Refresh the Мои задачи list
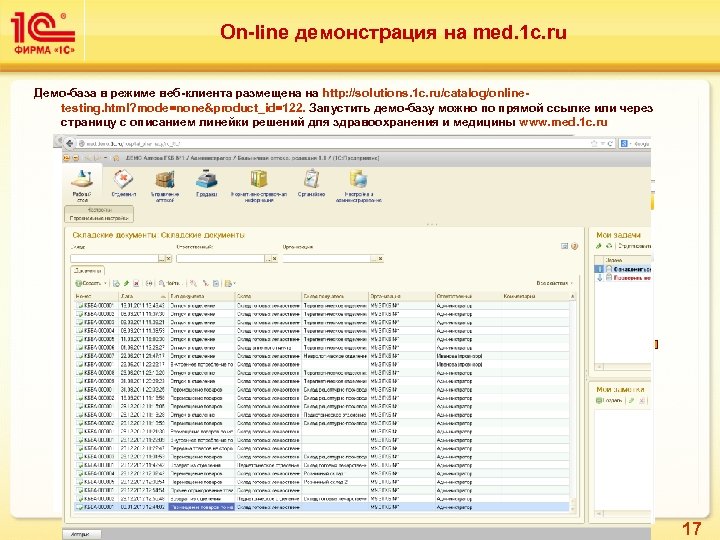The width and height of the screenshot is (720, 540). pos(609,246)
